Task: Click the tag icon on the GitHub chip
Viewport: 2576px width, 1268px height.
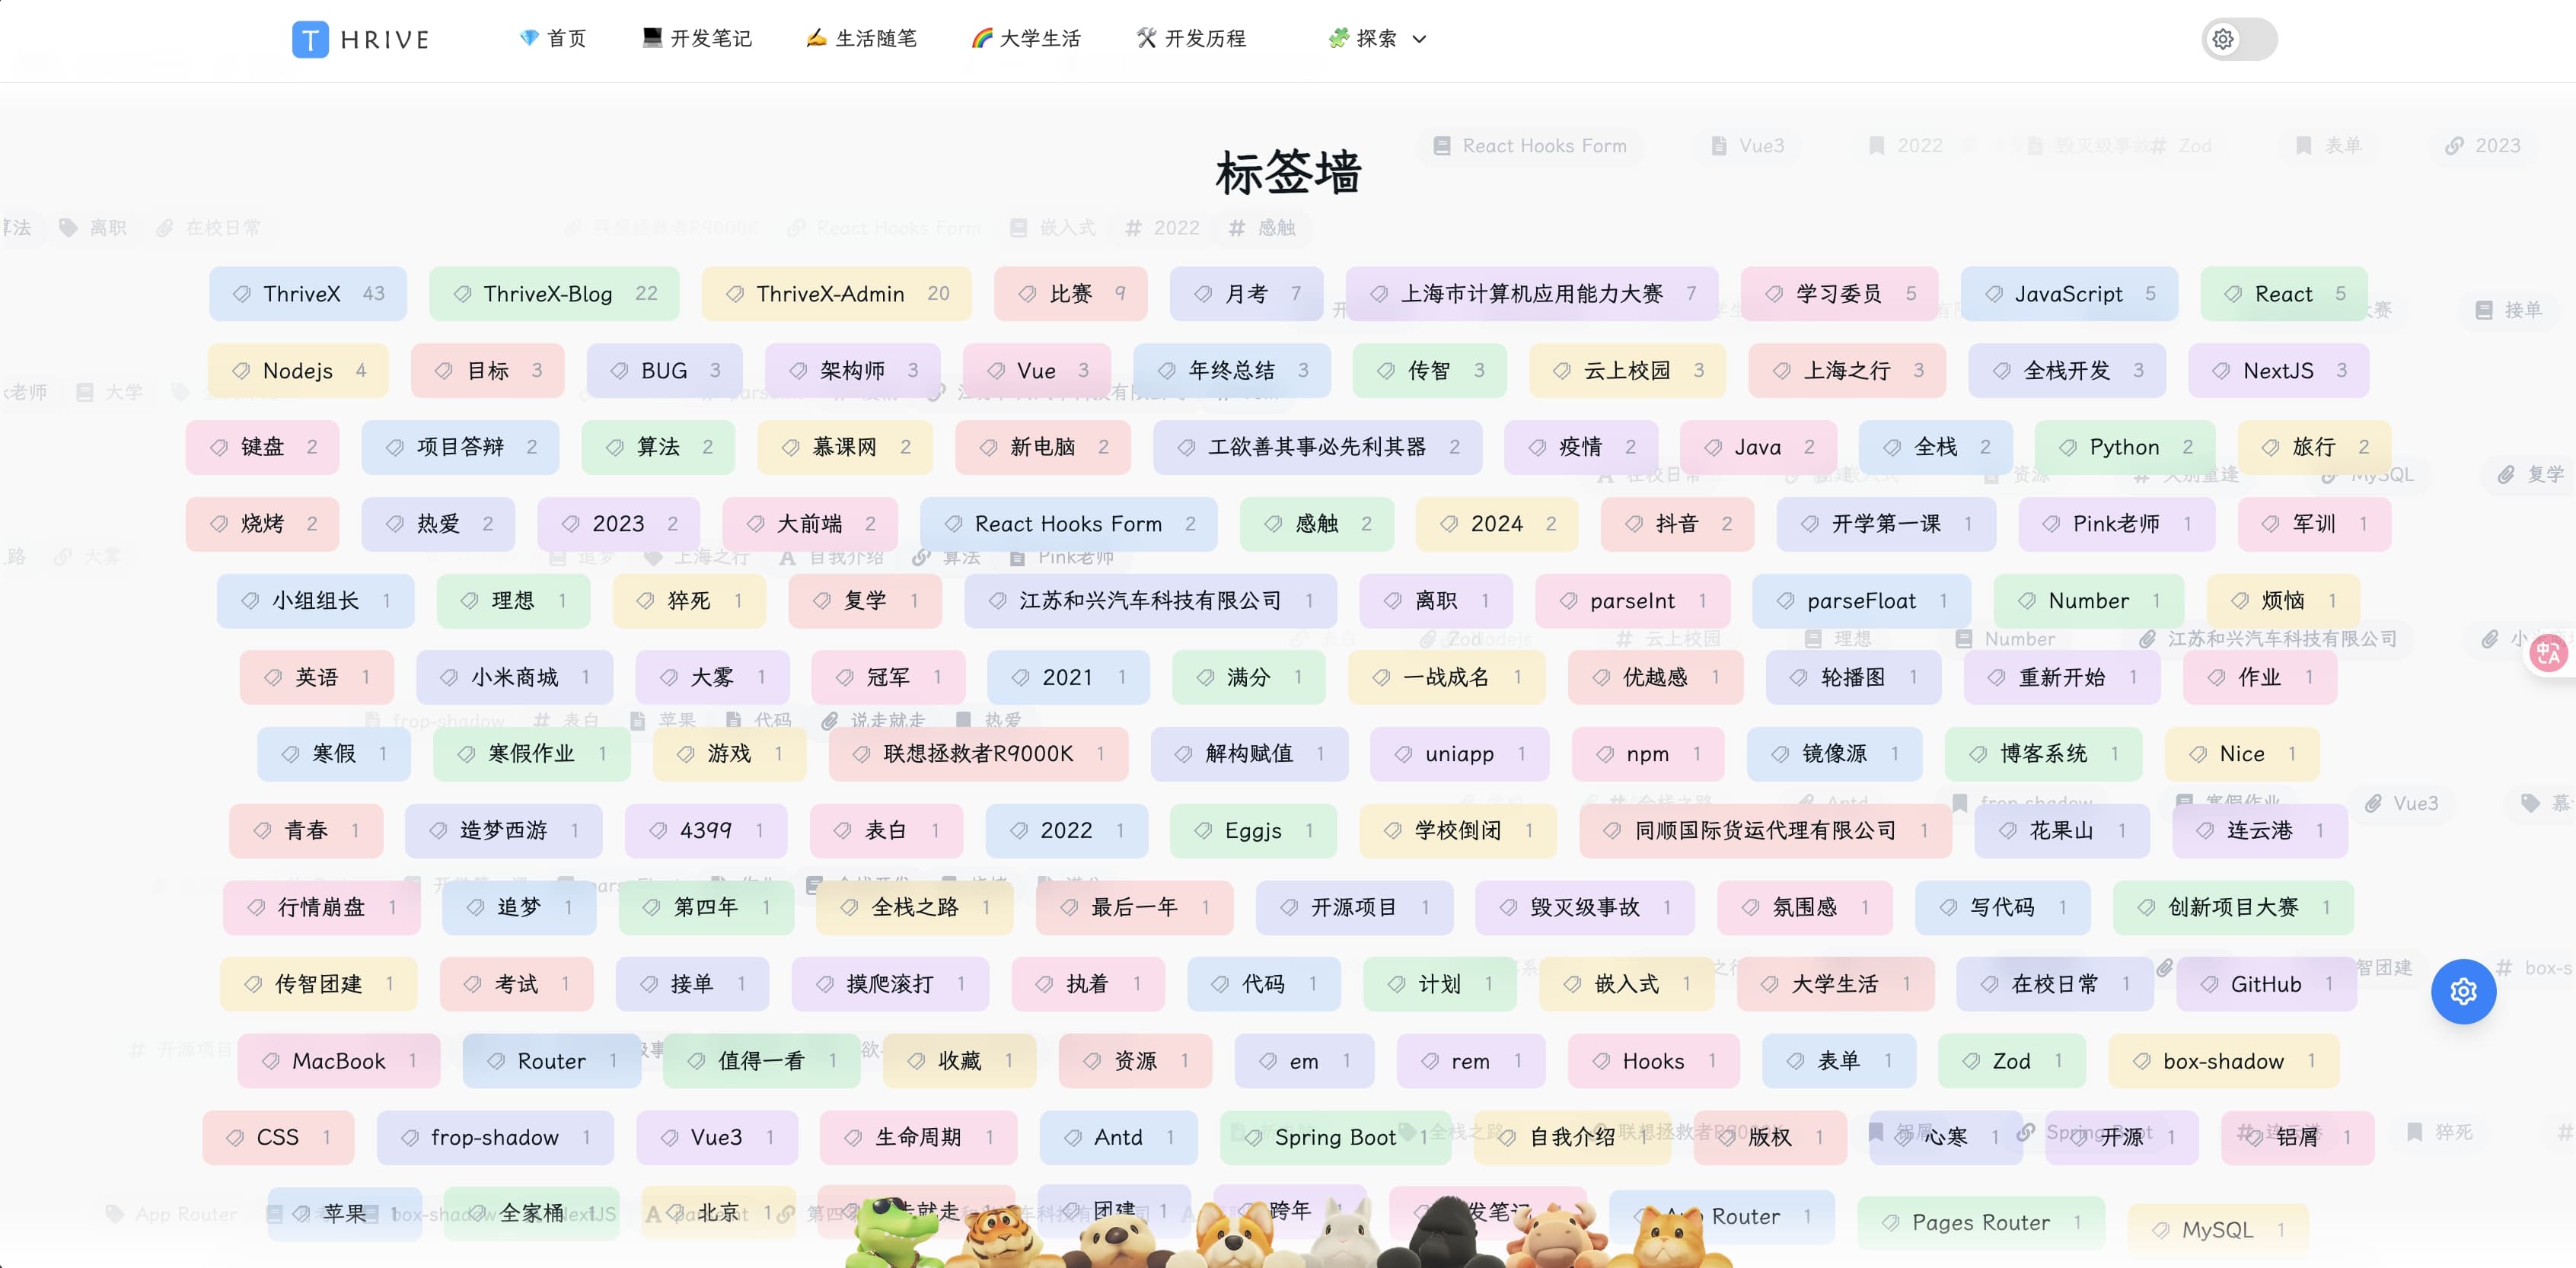Action: [x=2208, y=984]
